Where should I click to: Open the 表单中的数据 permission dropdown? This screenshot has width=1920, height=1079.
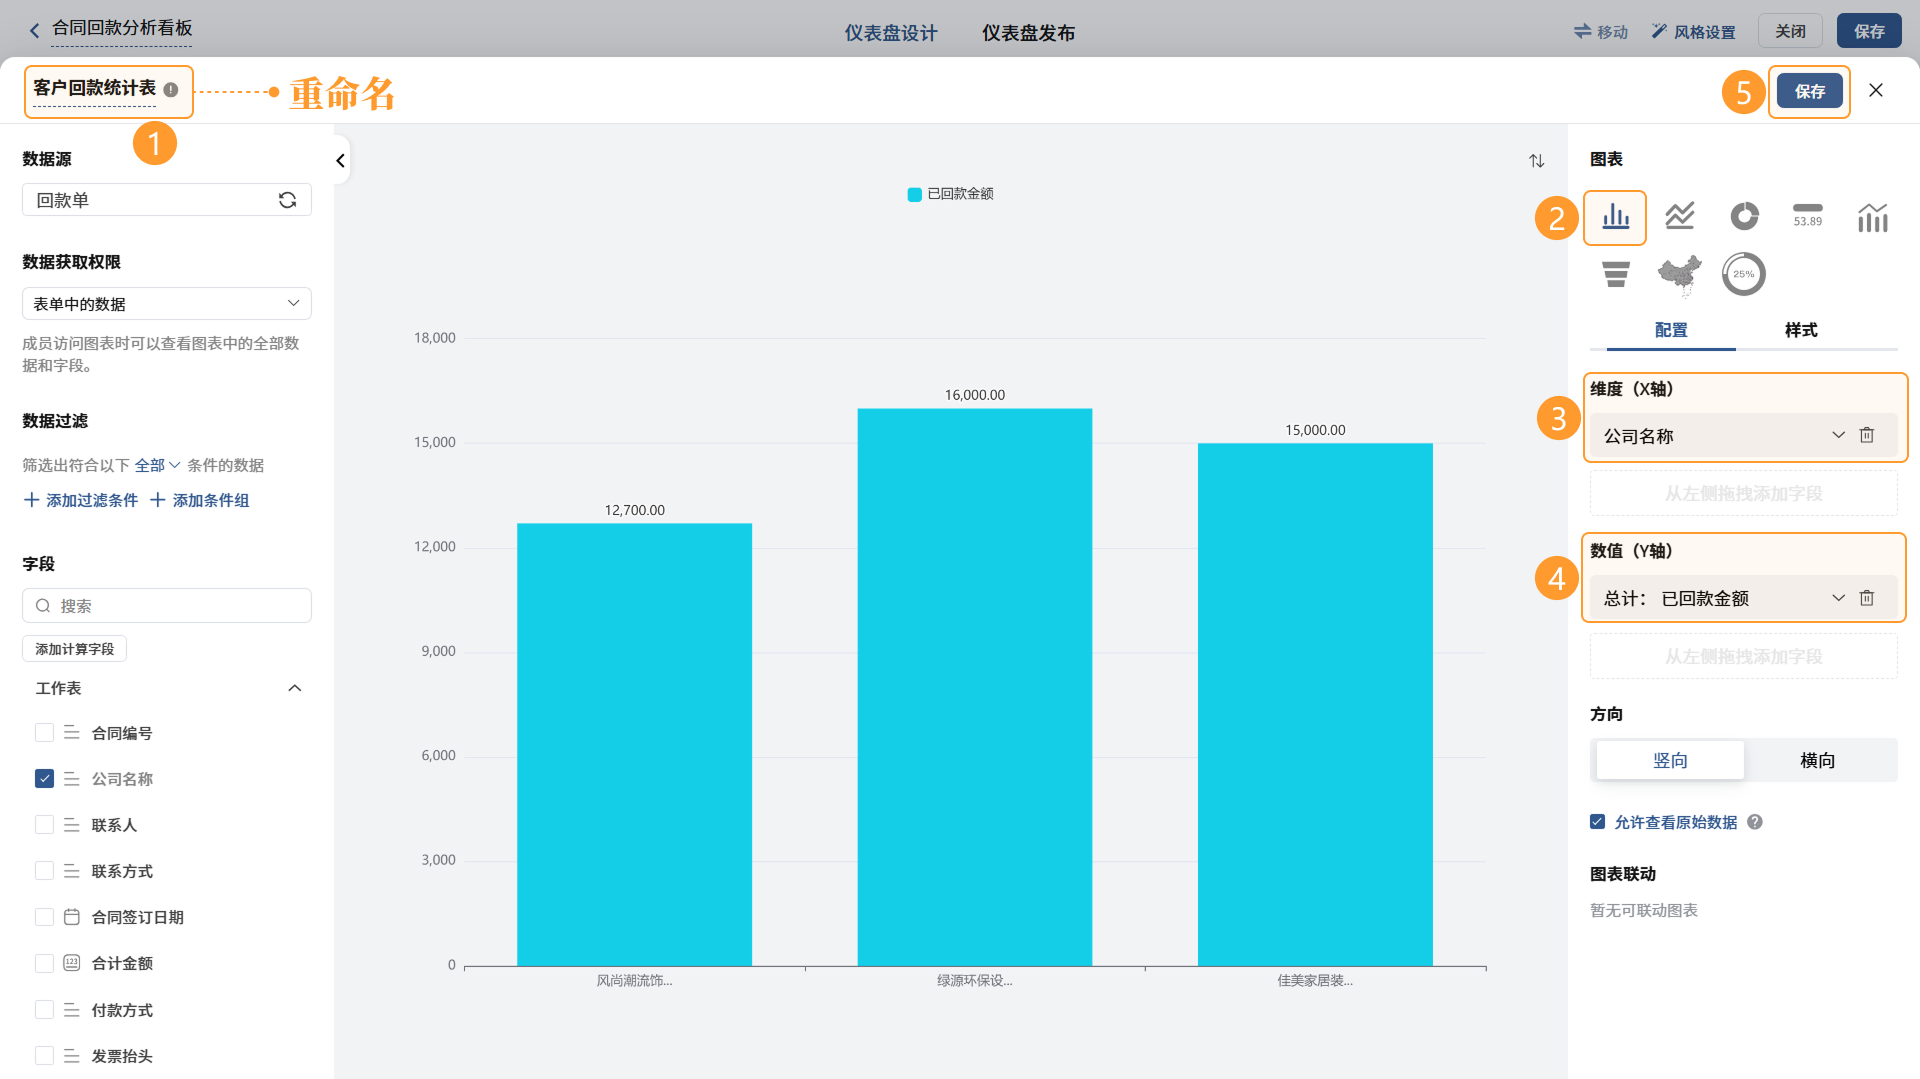pos(167,304)
